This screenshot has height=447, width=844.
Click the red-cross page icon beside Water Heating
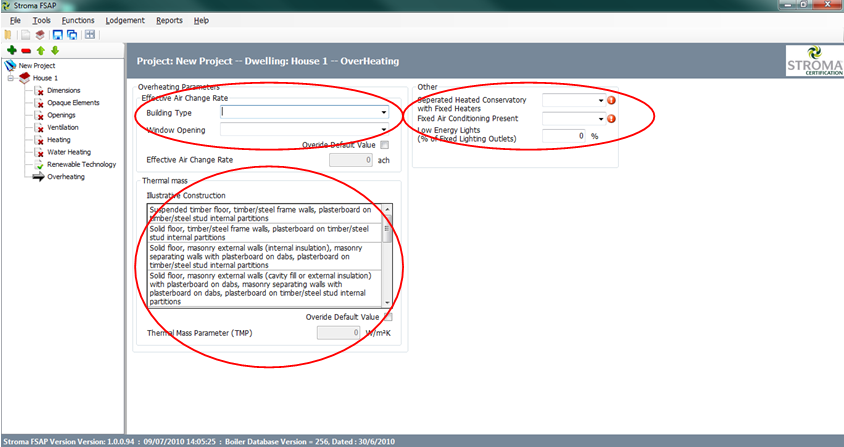(x=38, y=152)
